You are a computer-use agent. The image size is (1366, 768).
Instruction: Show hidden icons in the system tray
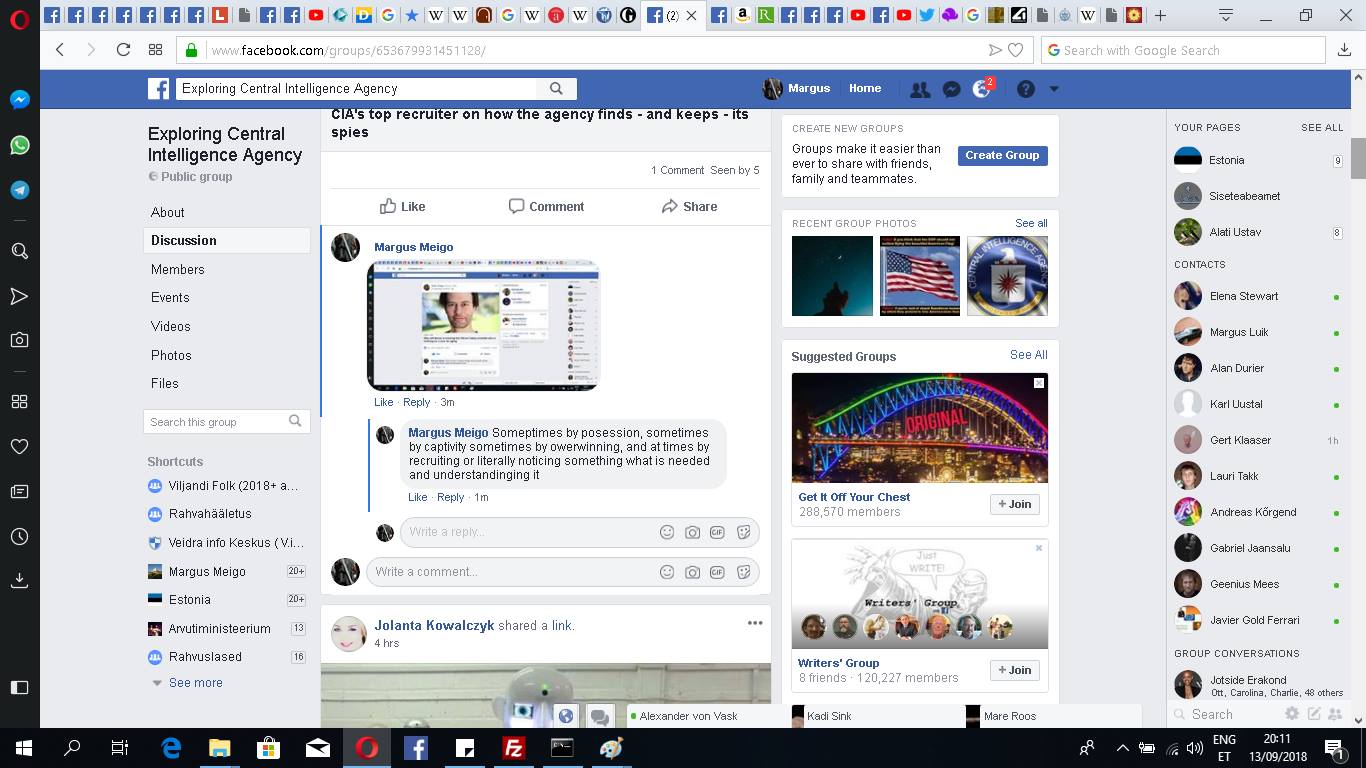tap(1122, 747)
